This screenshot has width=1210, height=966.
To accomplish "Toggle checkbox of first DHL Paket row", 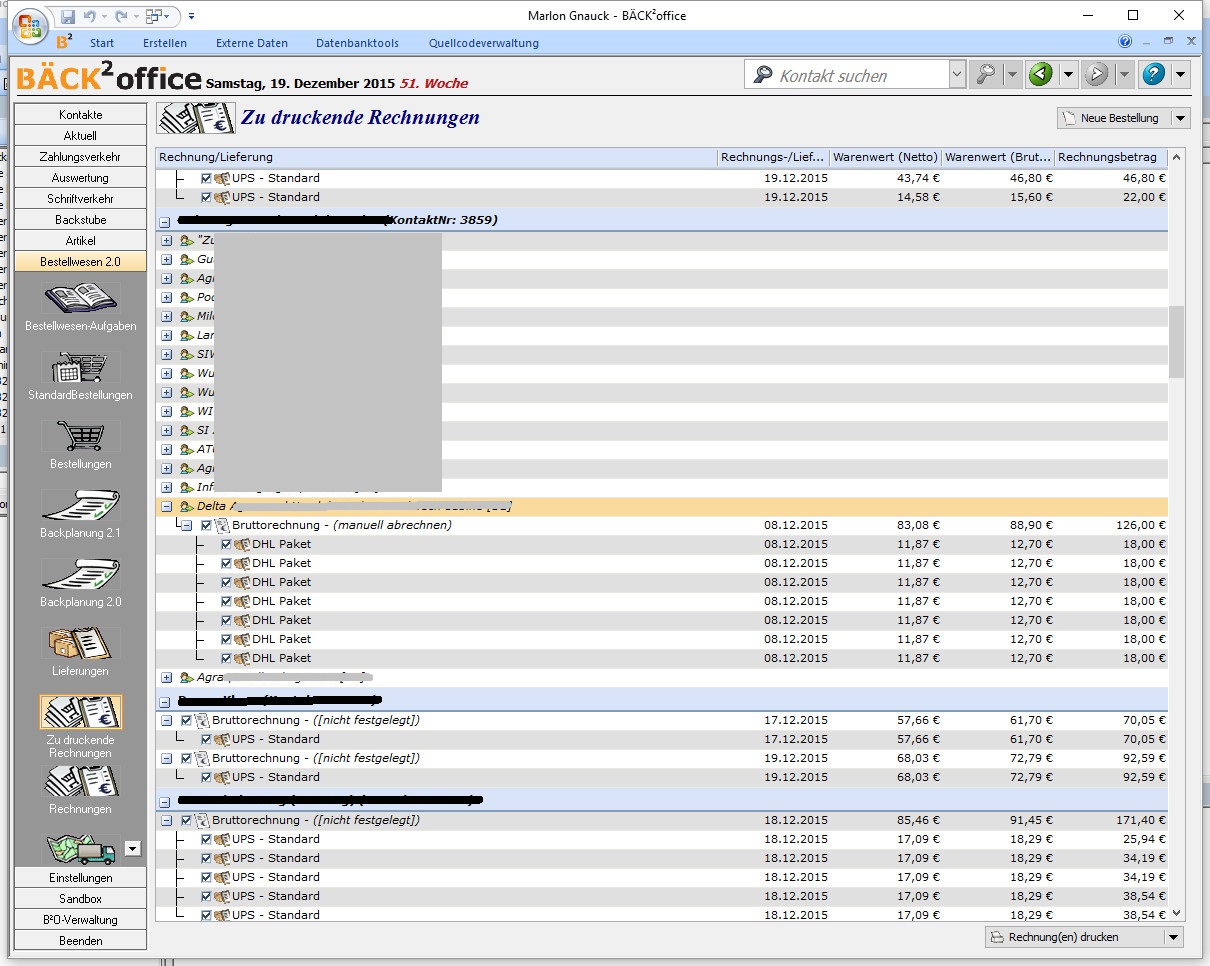I will pyautogui.click(x=227, y=544).
